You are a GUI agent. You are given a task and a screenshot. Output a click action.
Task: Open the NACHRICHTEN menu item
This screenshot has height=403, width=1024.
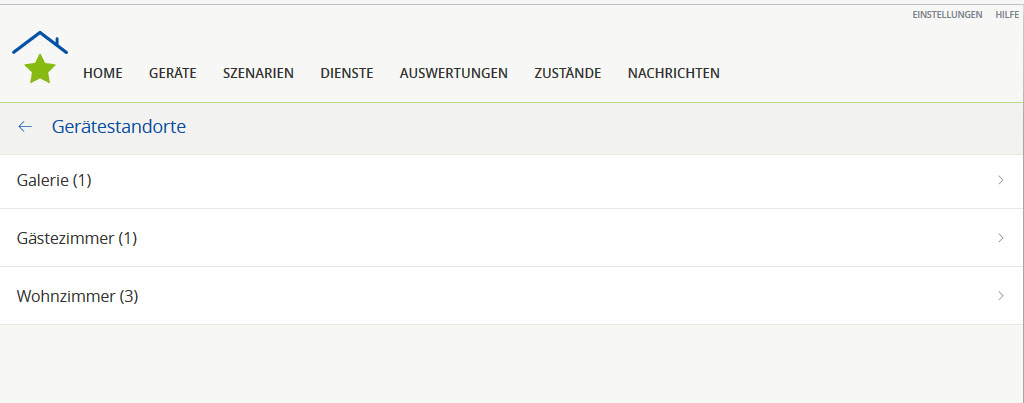click(673, 73)
